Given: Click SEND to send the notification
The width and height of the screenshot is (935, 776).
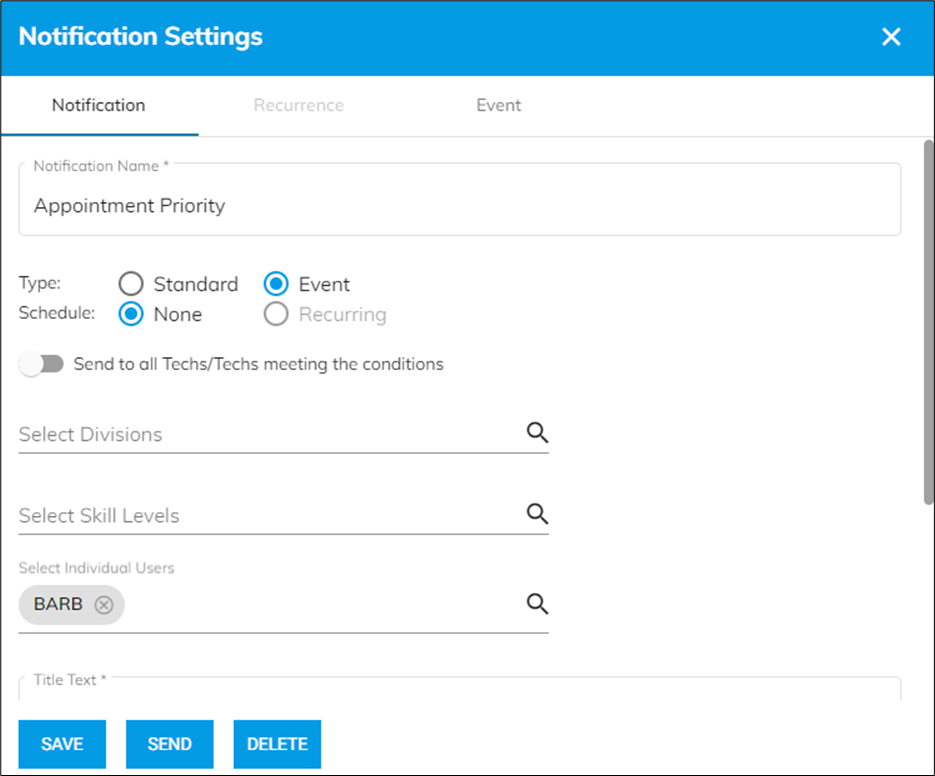Looking at the screenshot, I should click(169, 744).
